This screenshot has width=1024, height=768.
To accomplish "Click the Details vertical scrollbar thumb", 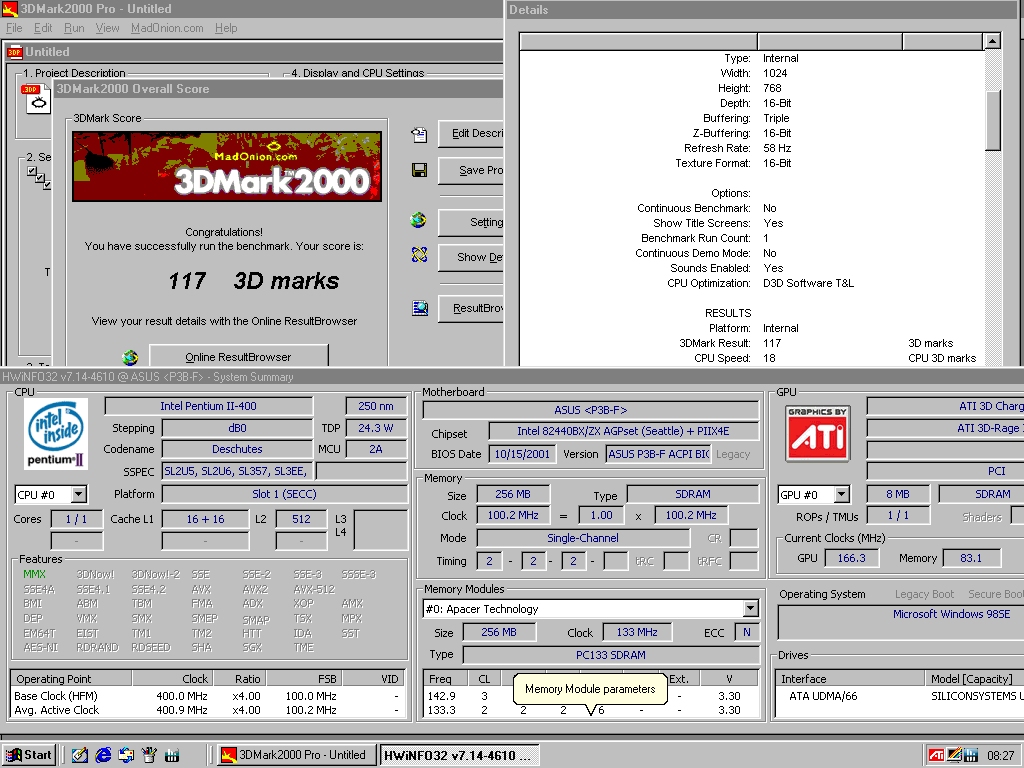I will click(993, 121).
